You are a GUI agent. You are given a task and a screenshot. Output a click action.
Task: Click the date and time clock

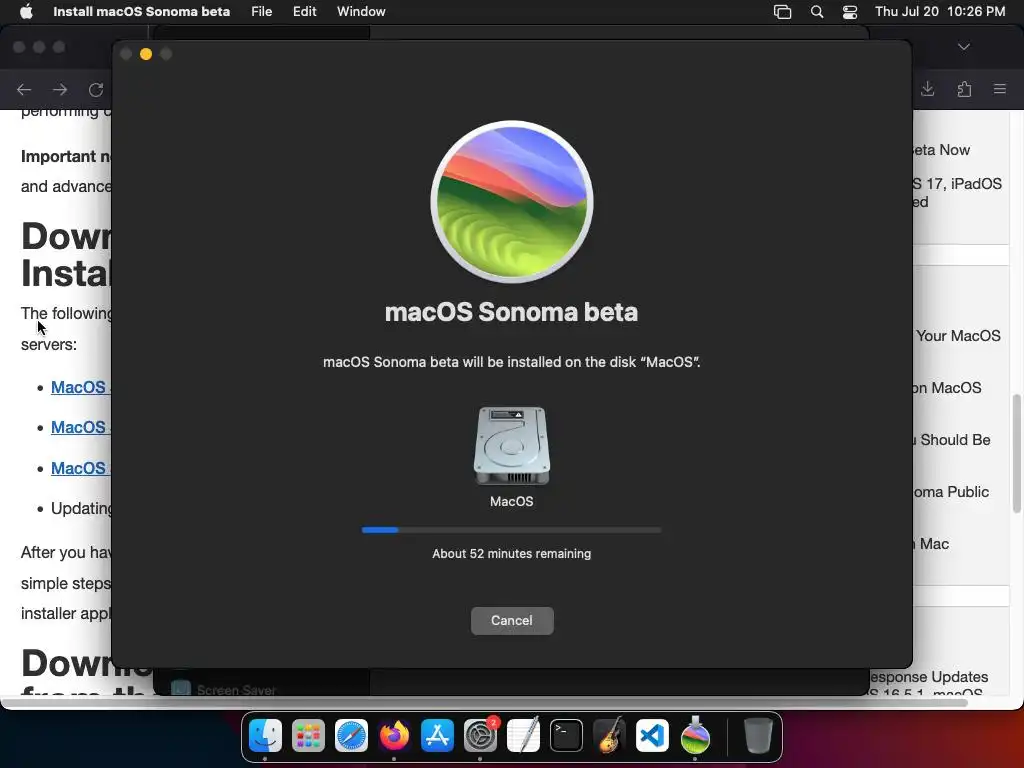[x=940, y=12]
